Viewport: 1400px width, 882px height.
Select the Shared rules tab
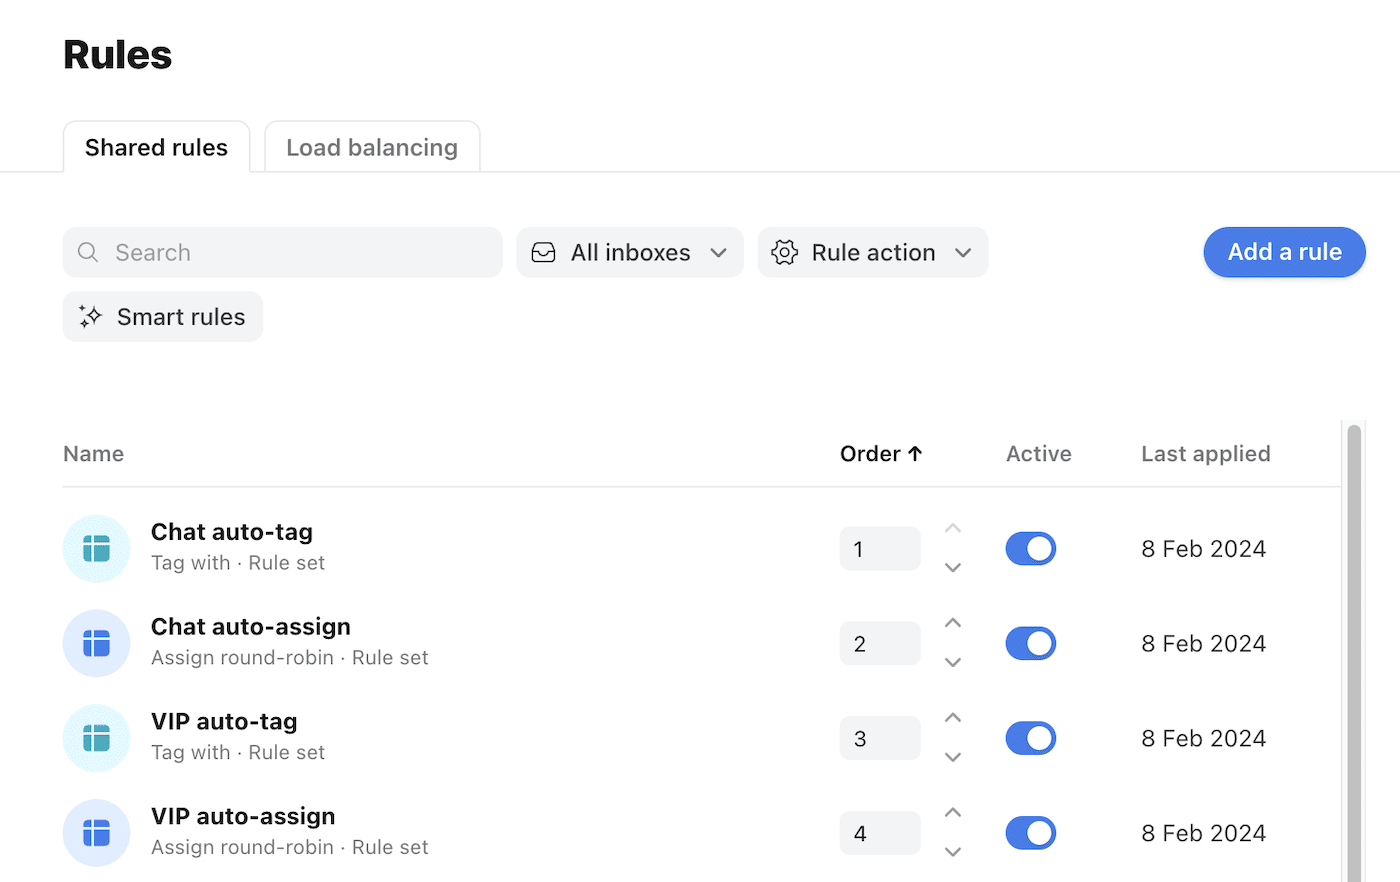(x=156, y=147)
